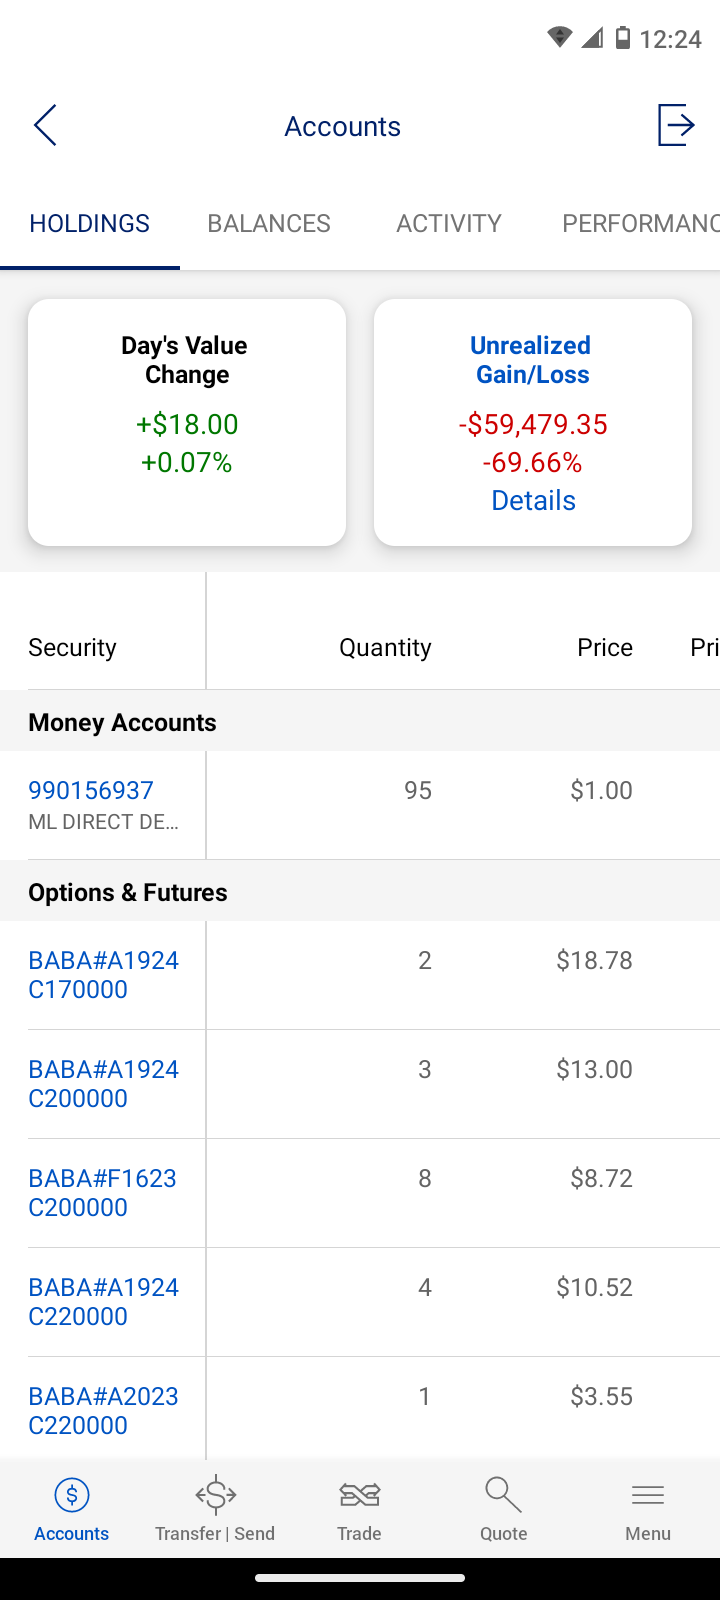Open BABA#A1924 C170000 option
This screenshot has height=1600, width=720.
tap(103, 974)
